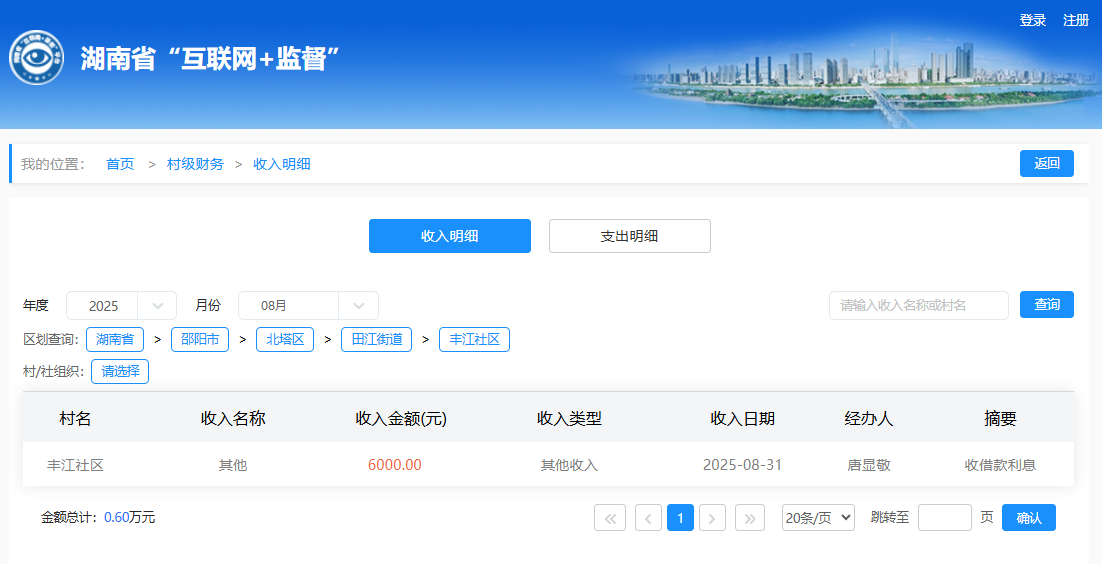Open the 20条/页 page size selector
1102x564 pixels.
click(818, 517)
